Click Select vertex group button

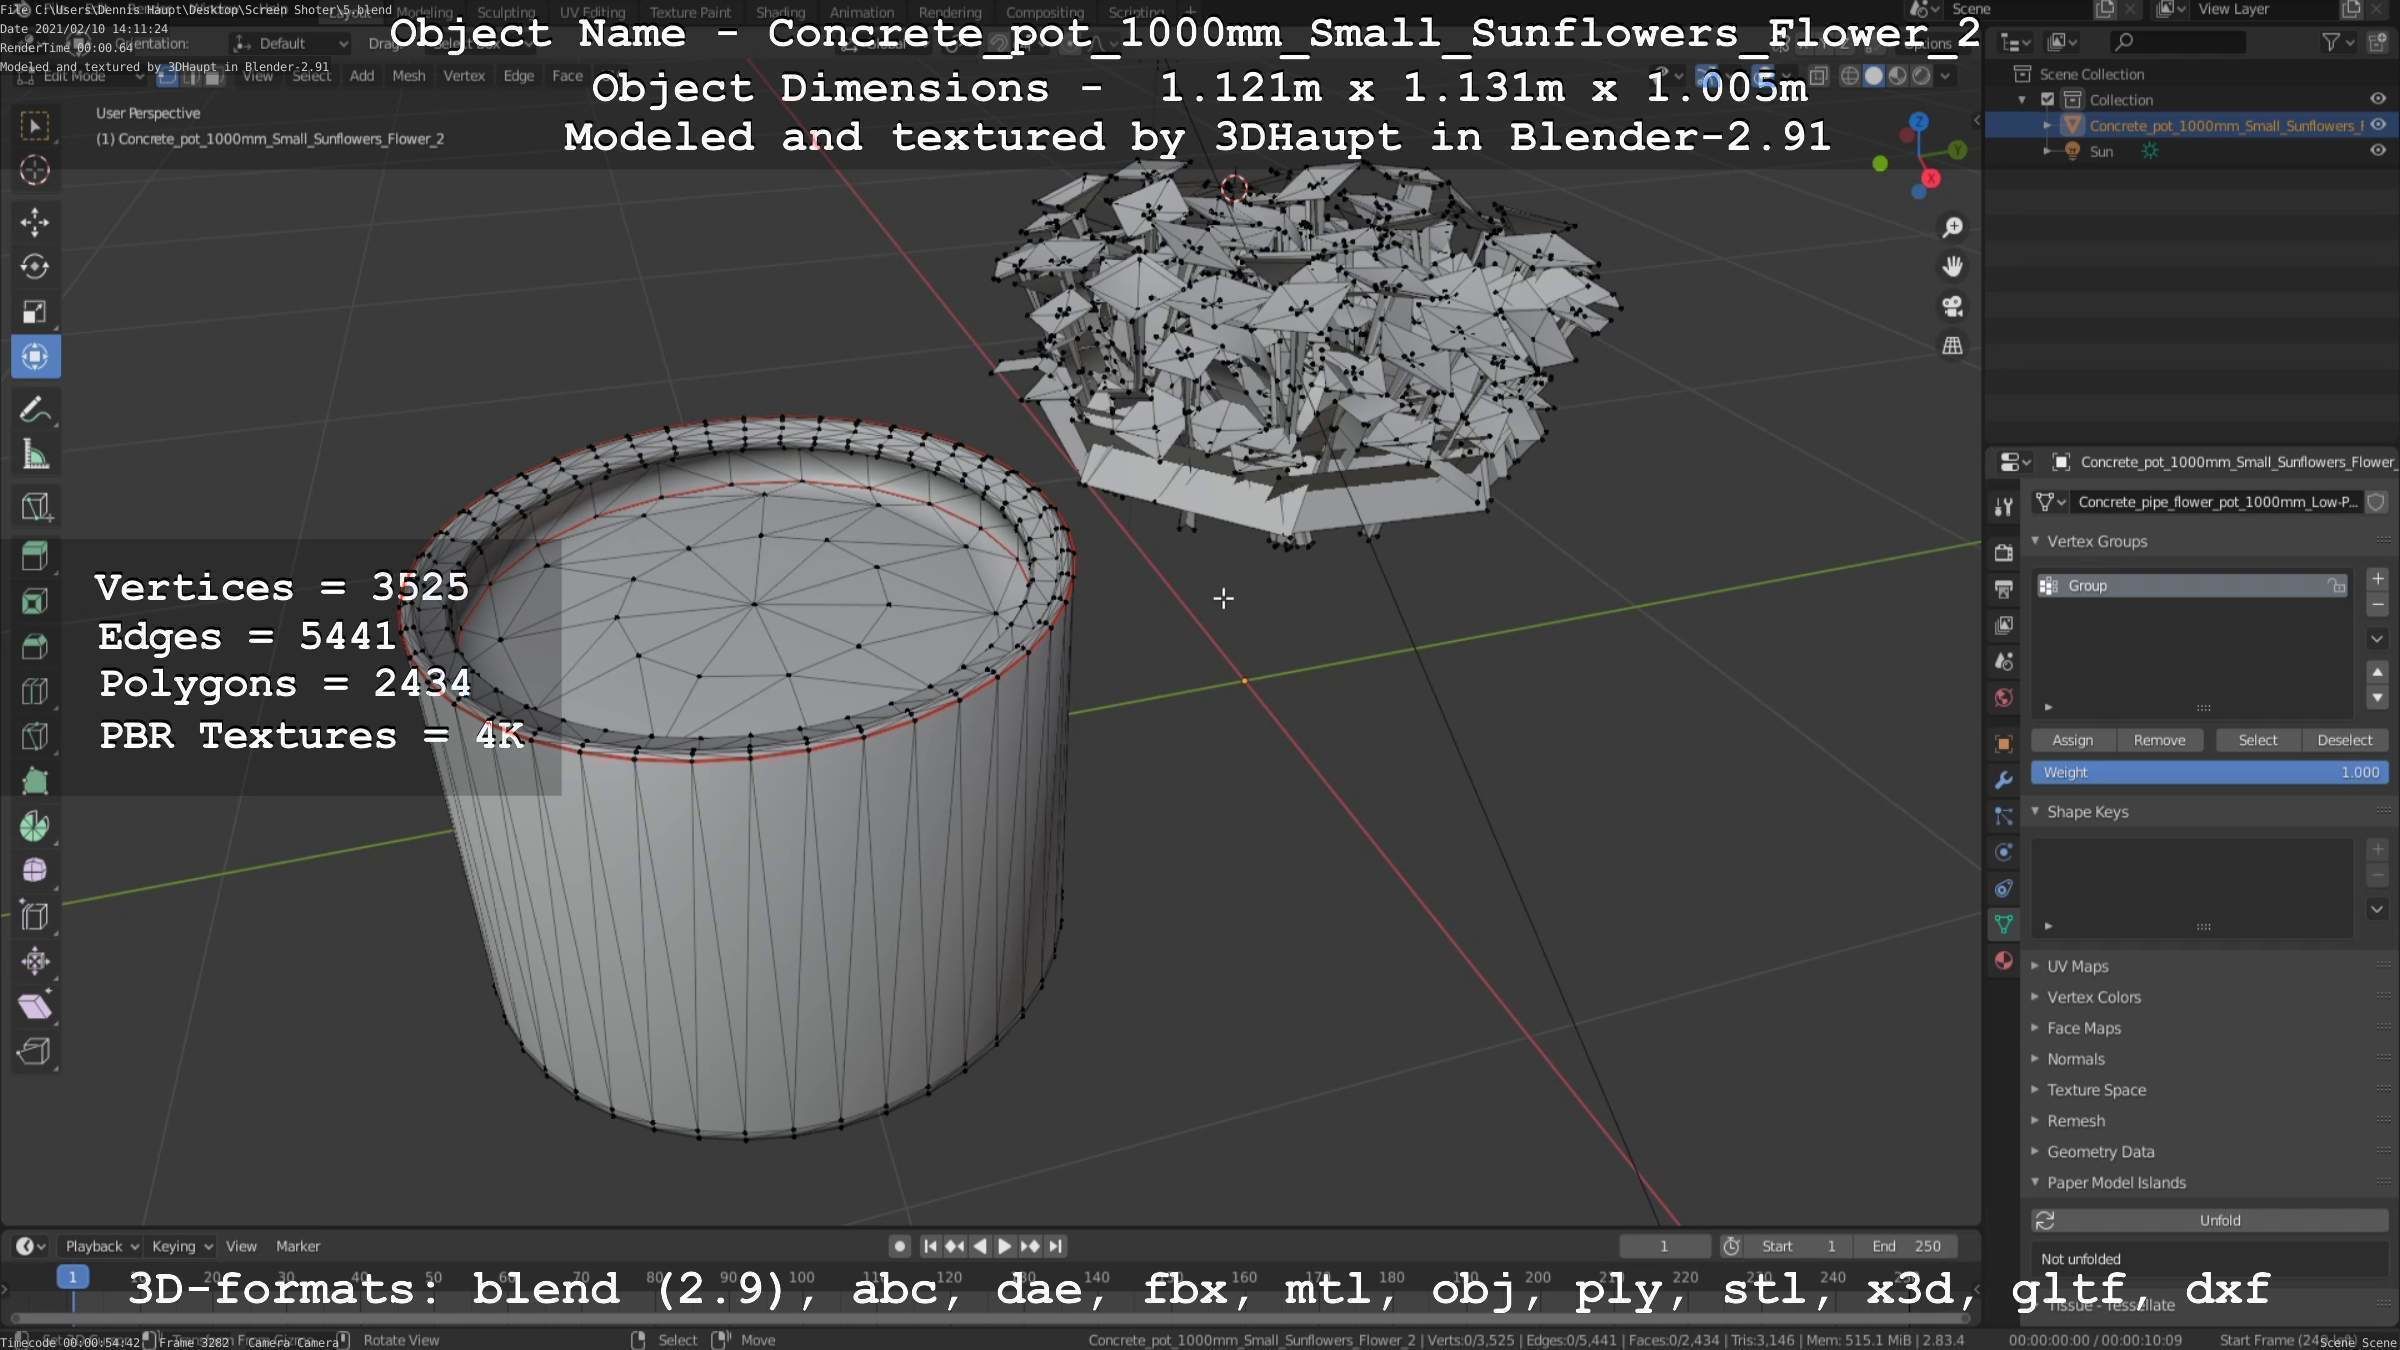click(2257, 740)
